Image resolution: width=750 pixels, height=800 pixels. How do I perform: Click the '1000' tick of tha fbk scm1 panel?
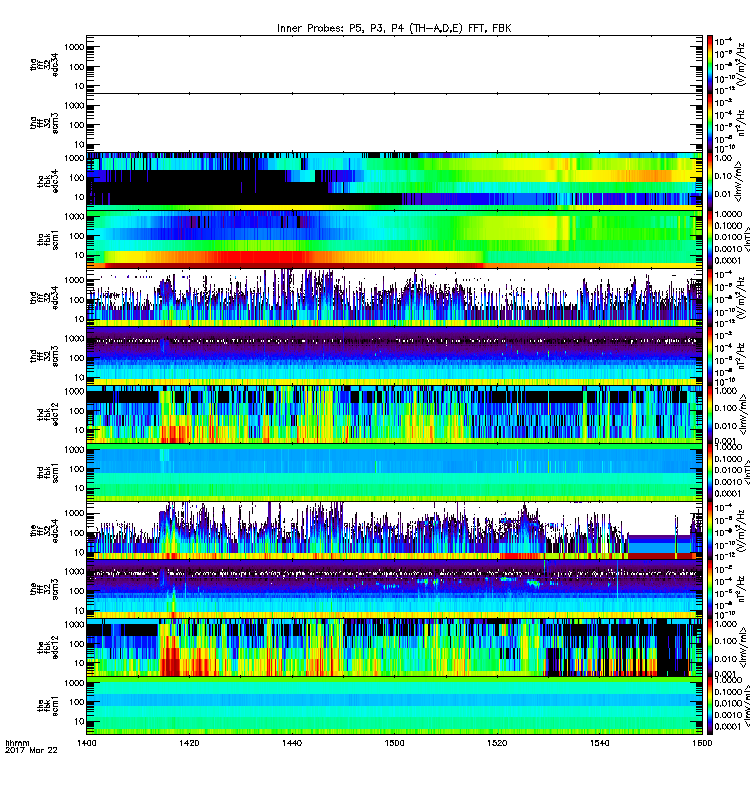click(x=74, y=217)
